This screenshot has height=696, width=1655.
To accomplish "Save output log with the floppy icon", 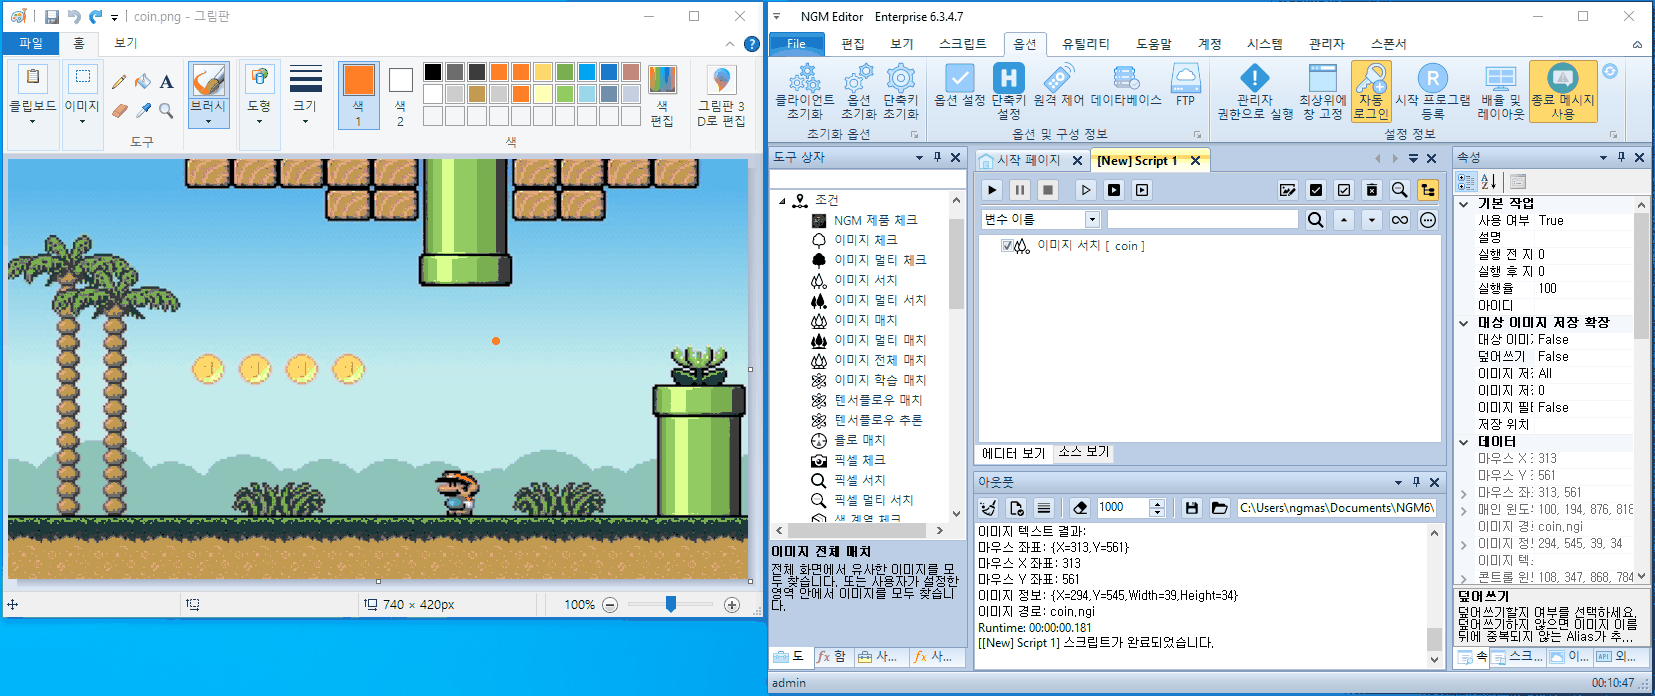I will coord(1192,508).
